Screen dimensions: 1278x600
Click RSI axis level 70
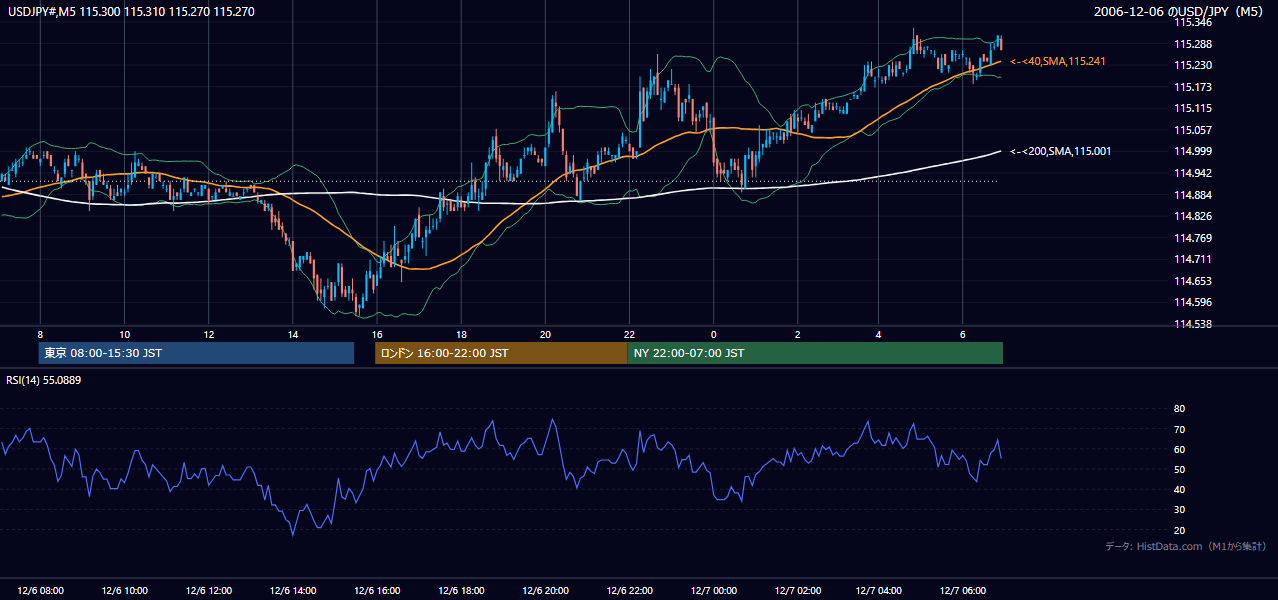click(1179, 429)
